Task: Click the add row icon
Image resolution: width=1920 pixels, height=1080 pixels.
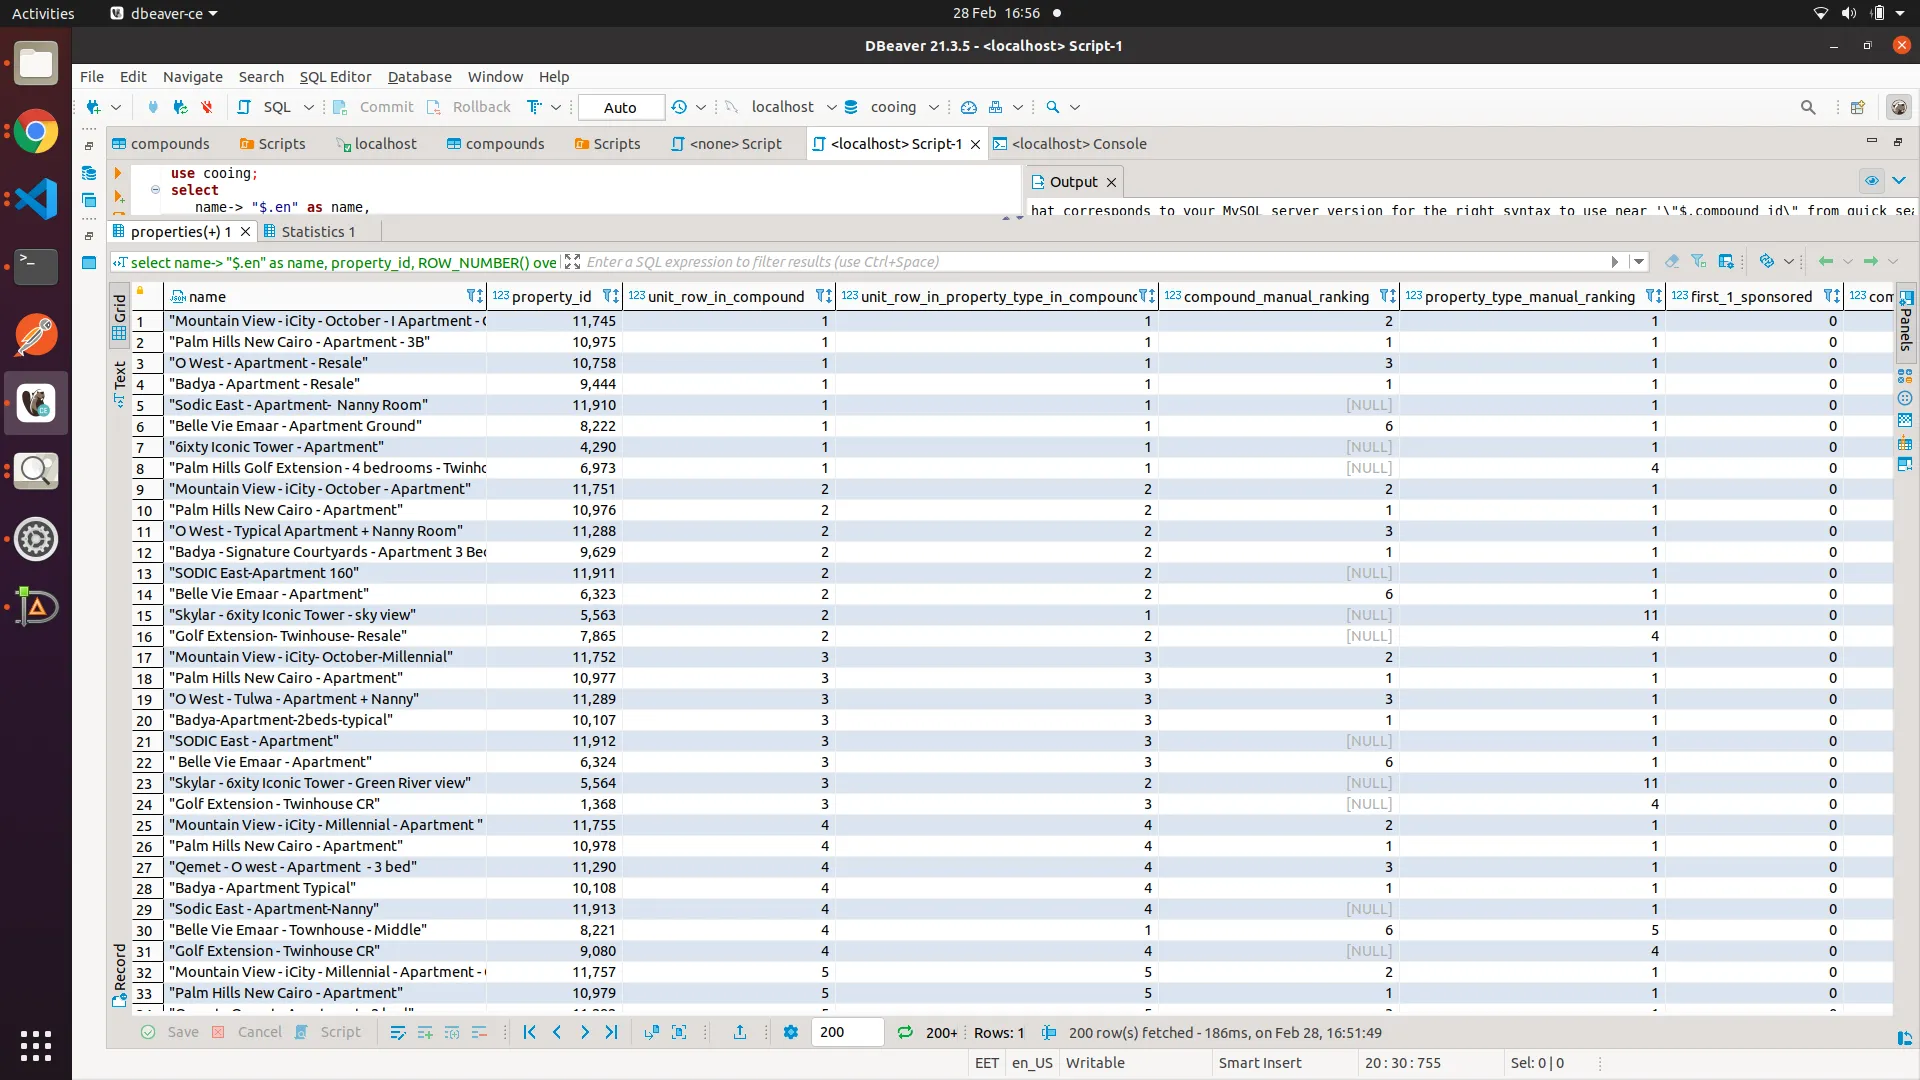Action: [425, 1033]
